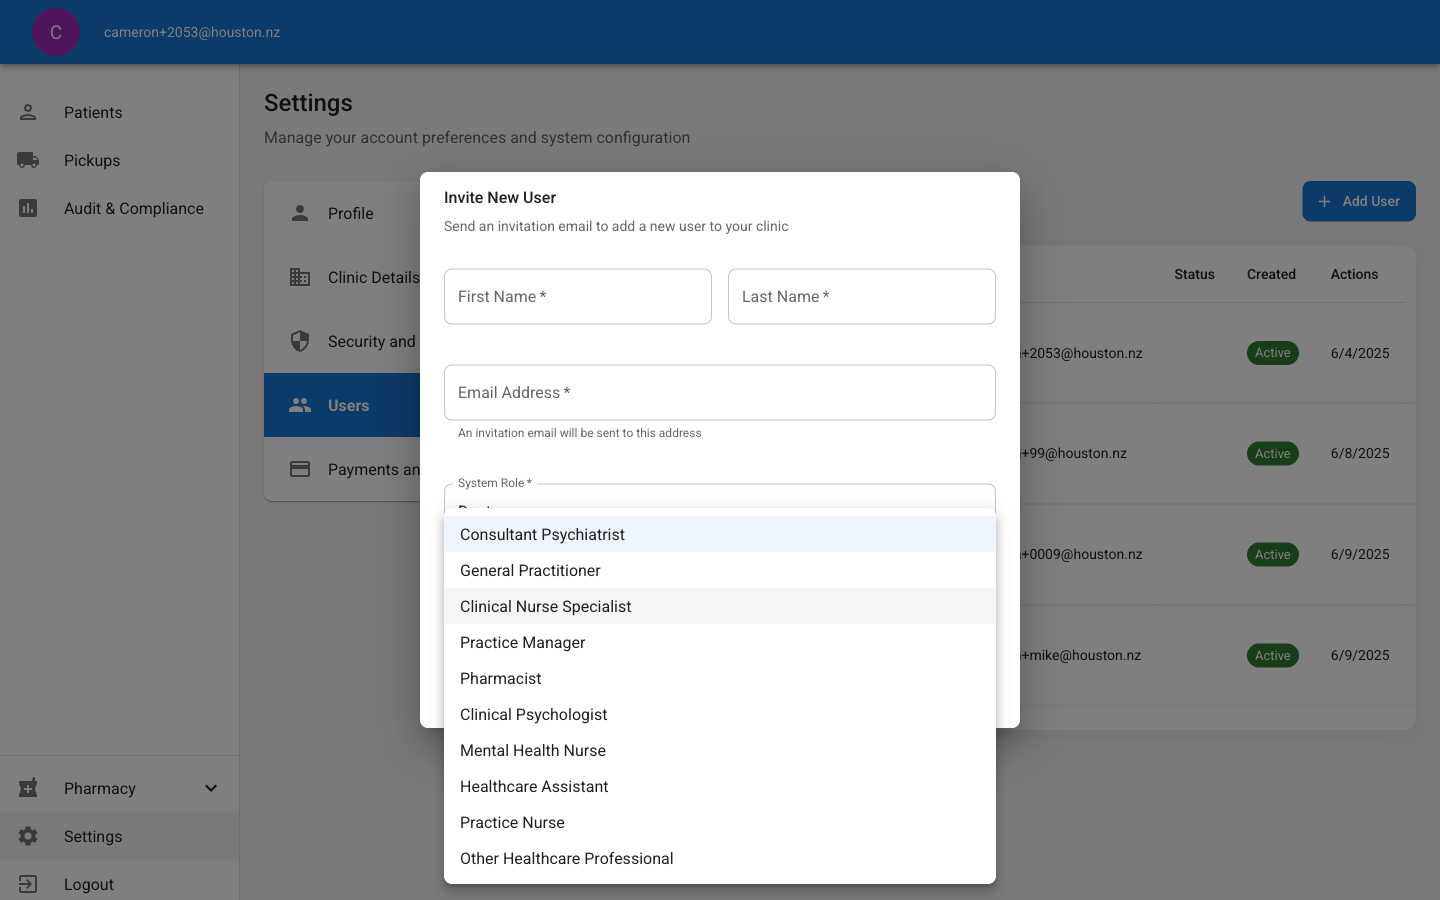Click the Email Address field
This screenshot has height=900, width=1440.
coord(720,392)
